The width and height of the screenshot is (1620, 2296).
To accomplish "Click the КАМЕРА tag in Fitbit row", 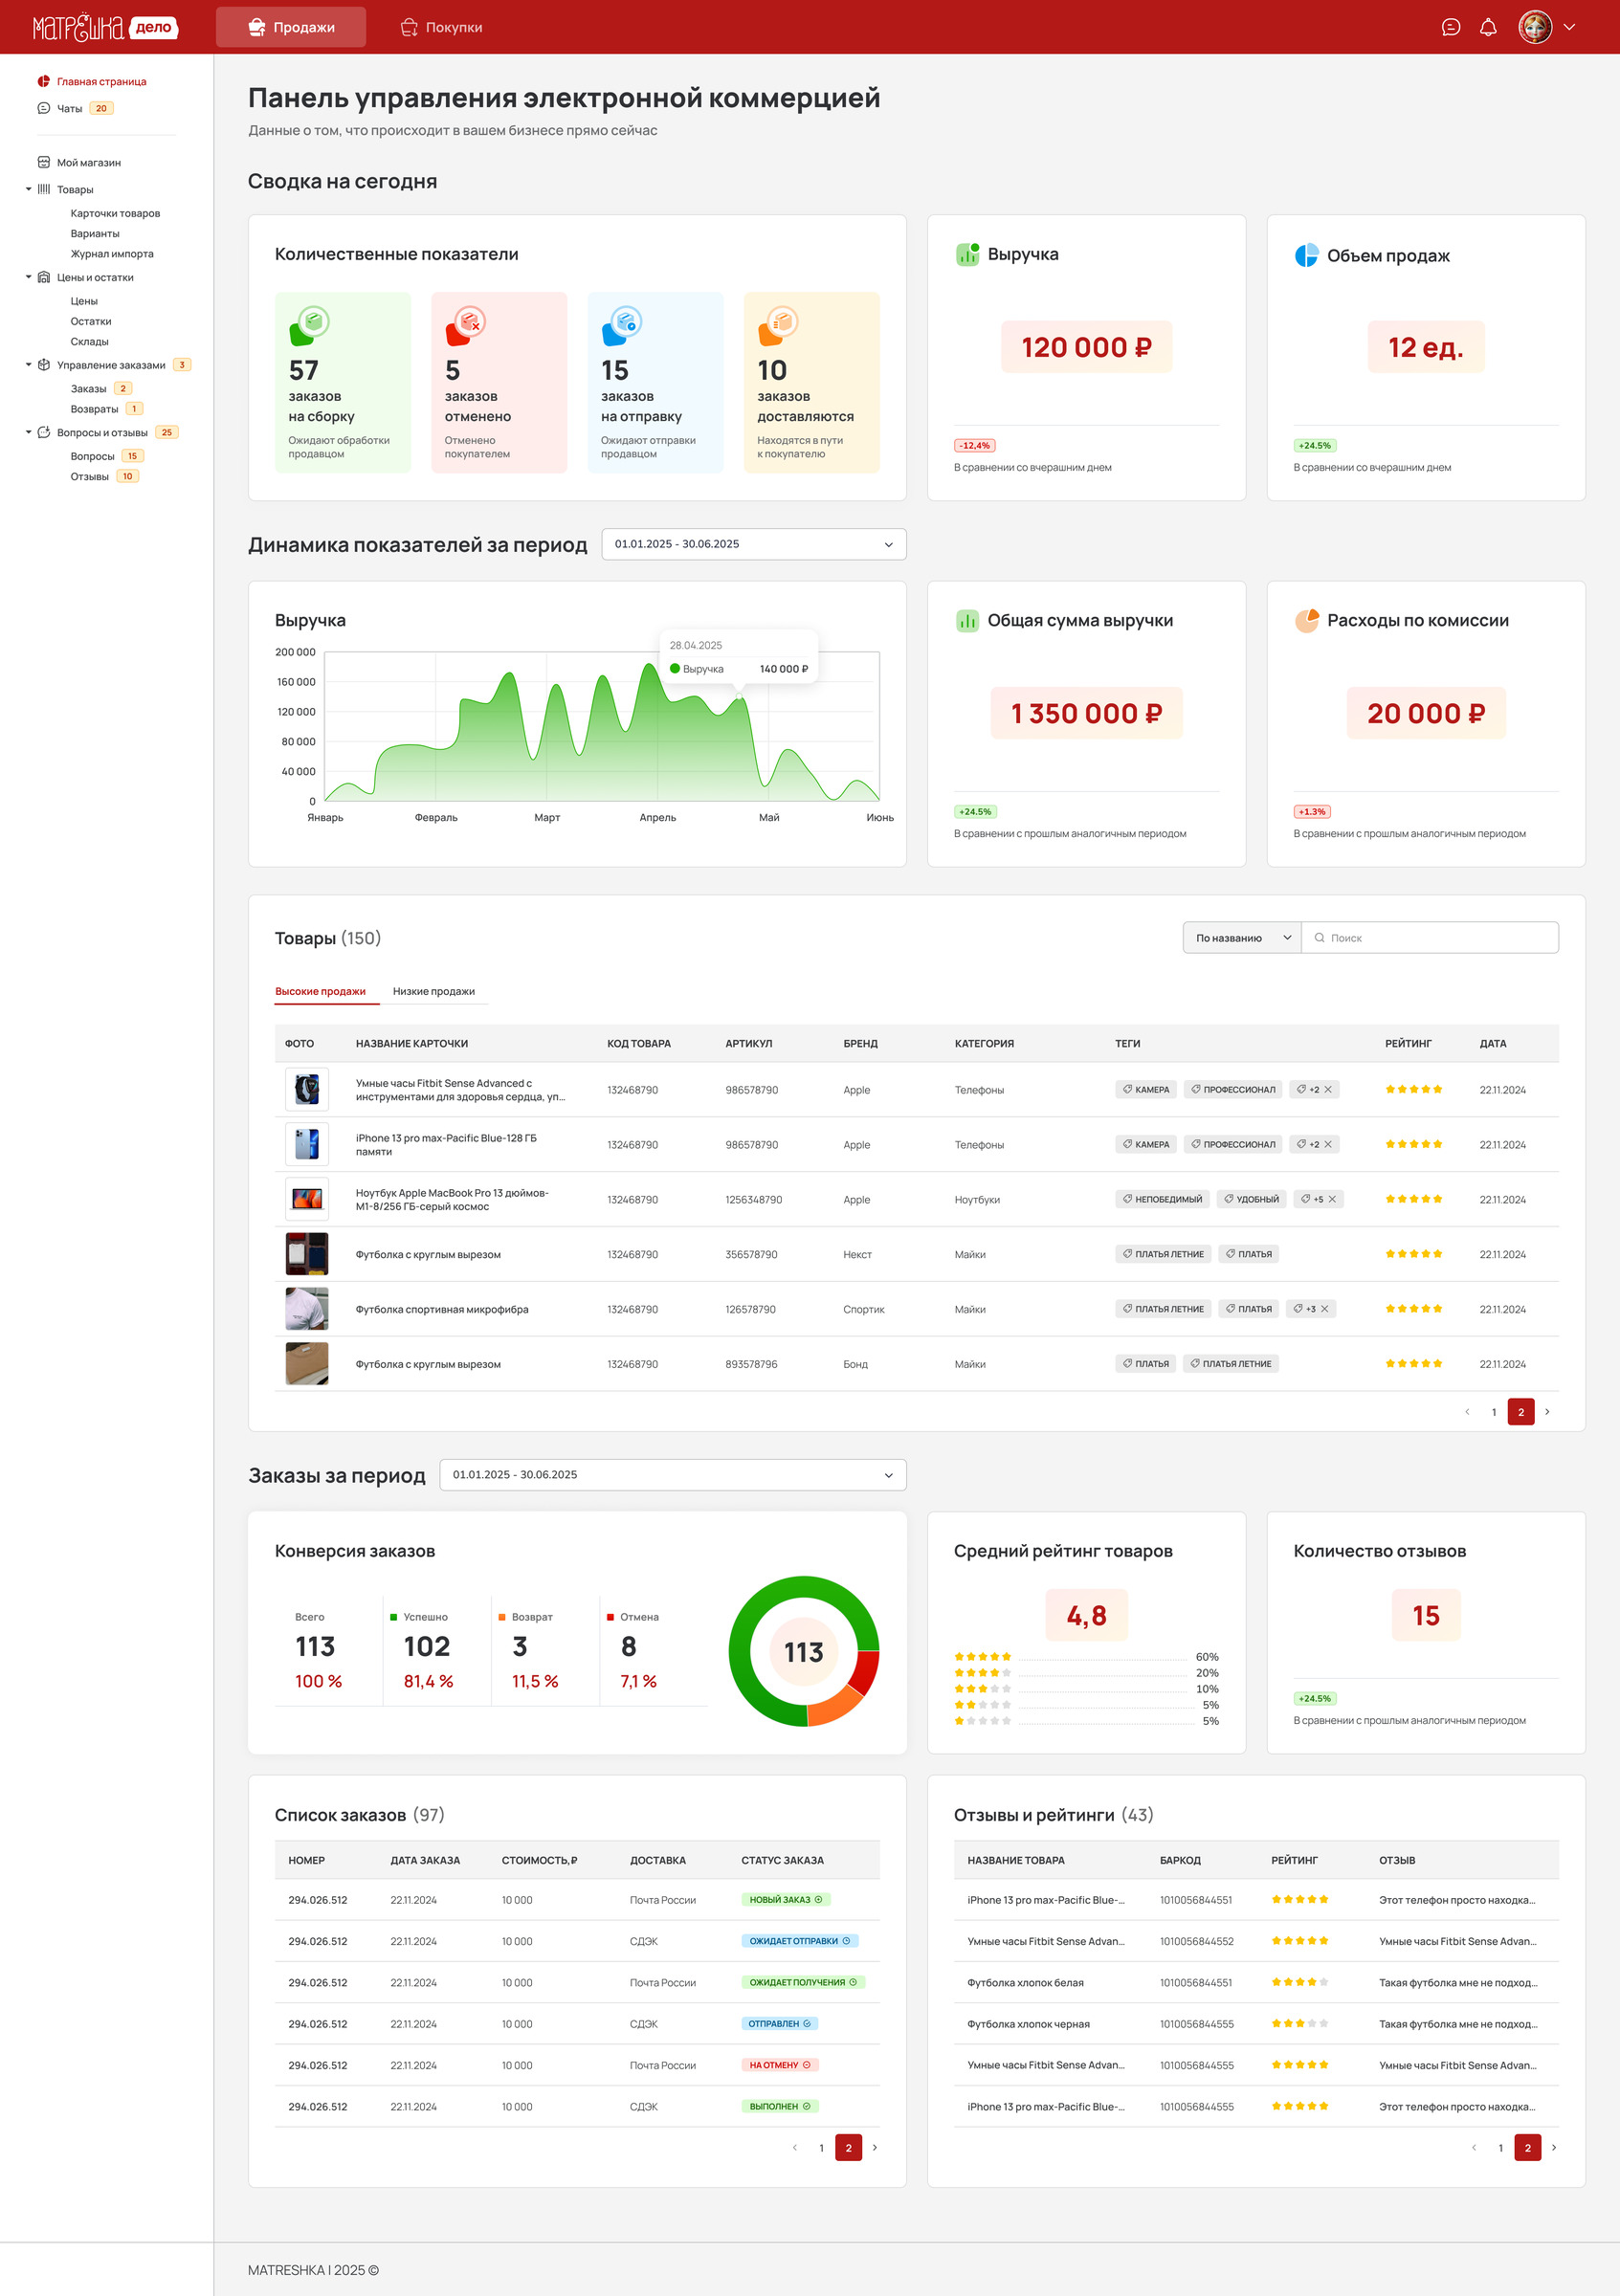I will pos(1145,1089).
